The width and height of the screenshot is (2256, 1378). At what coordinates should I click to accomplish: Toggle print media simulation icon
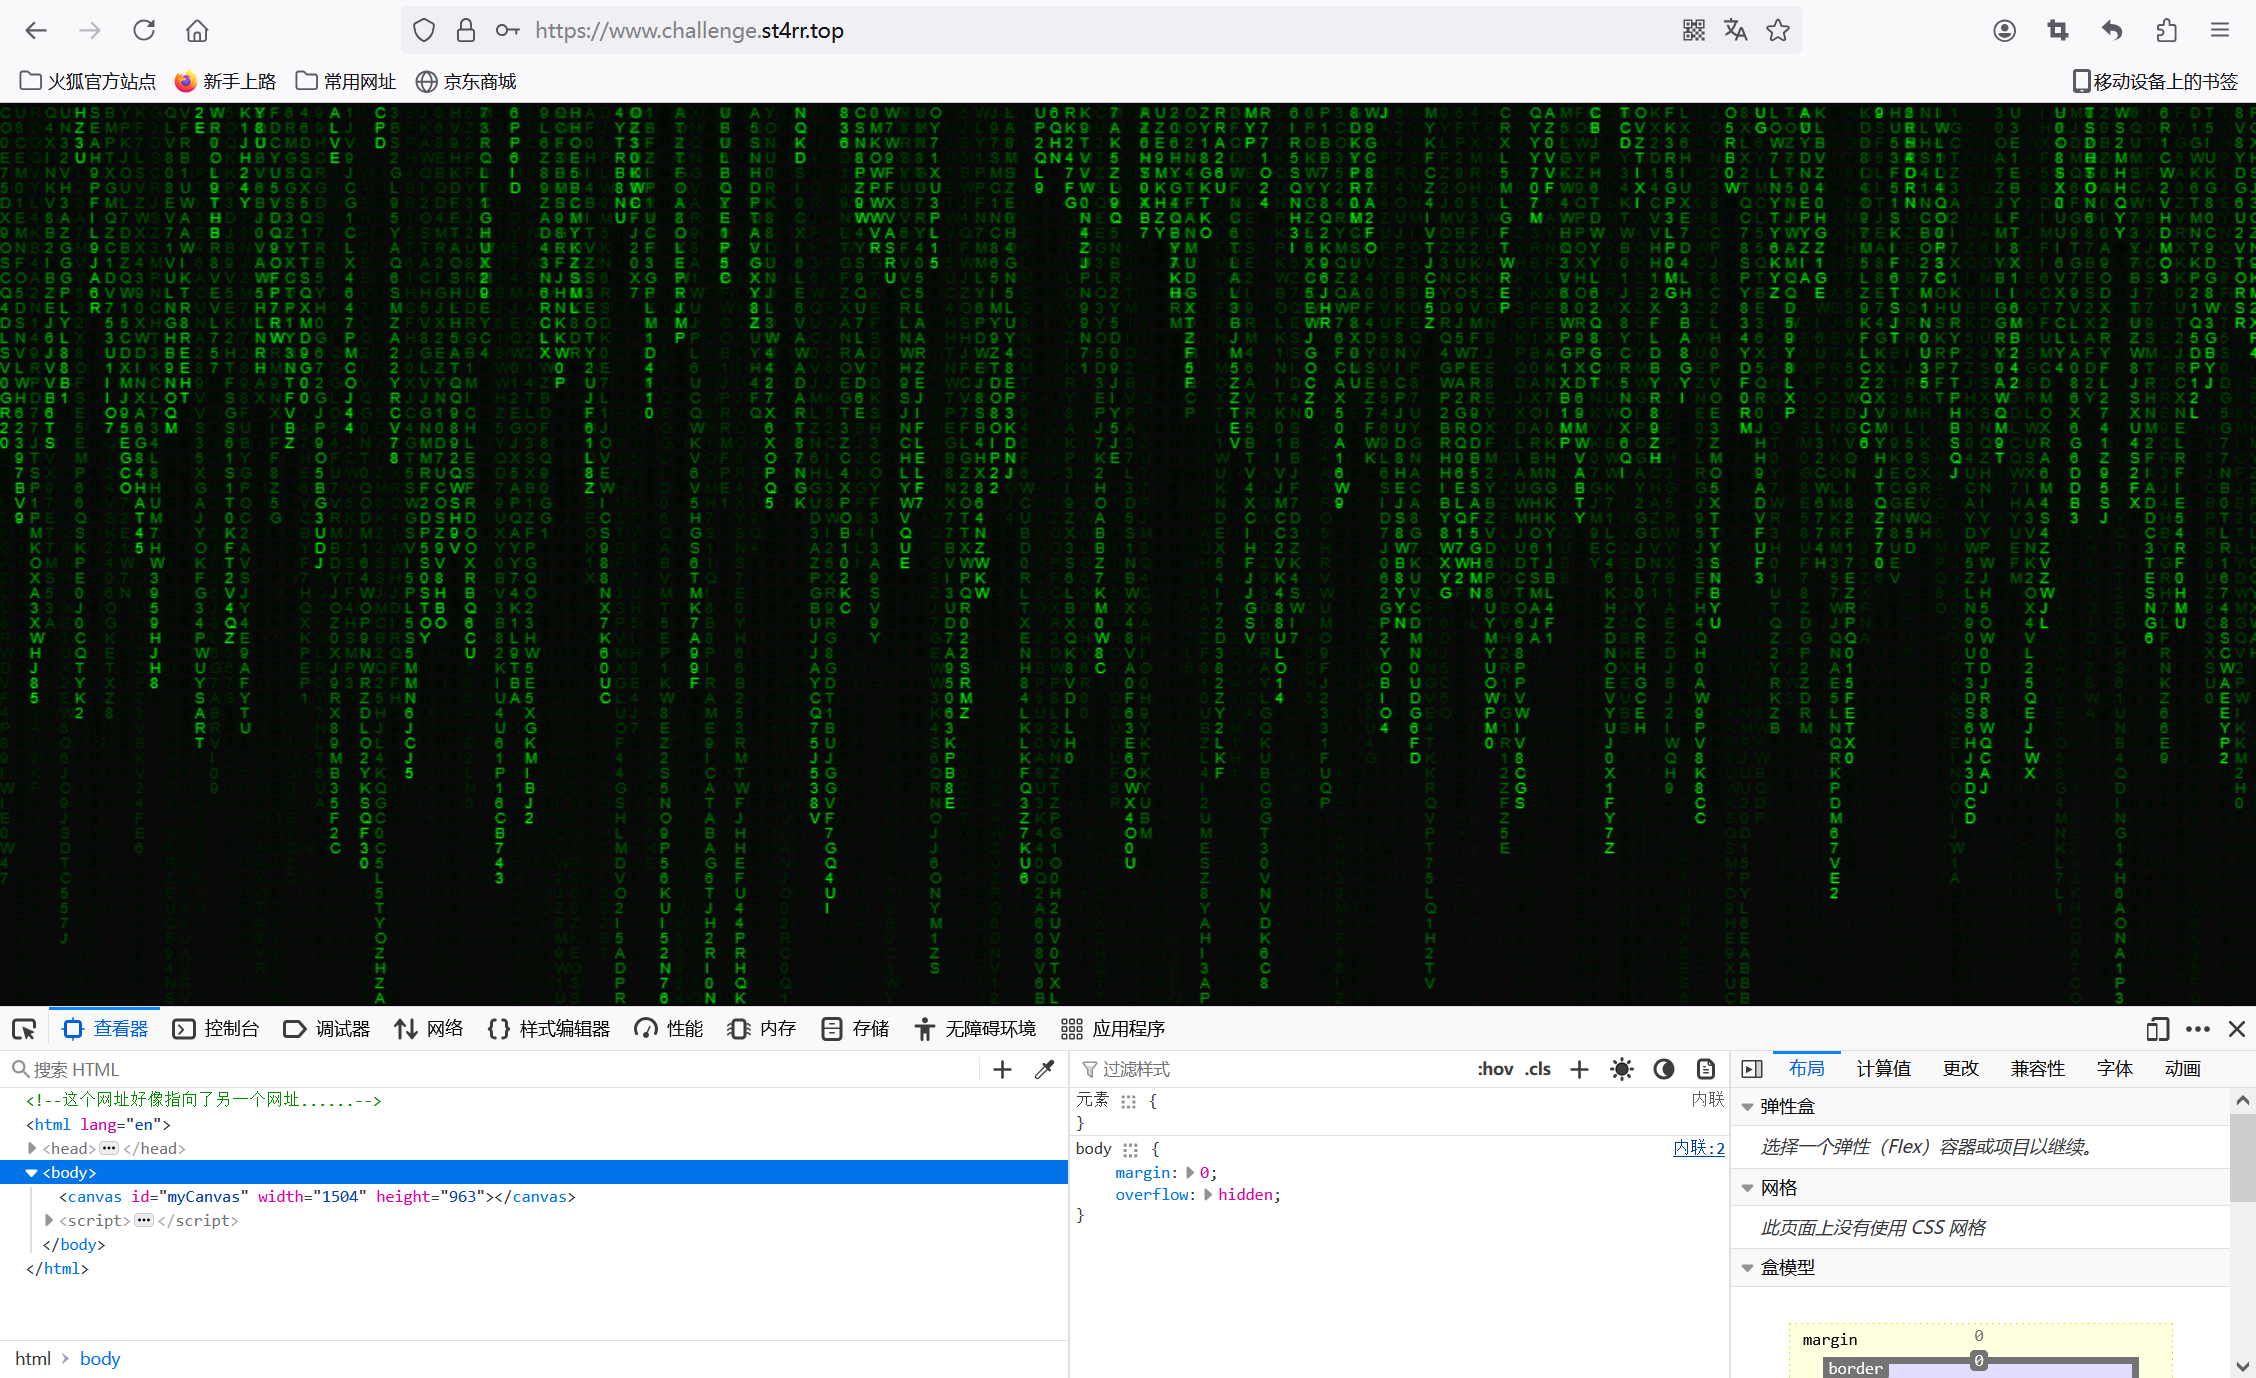pos(1706,1070)
